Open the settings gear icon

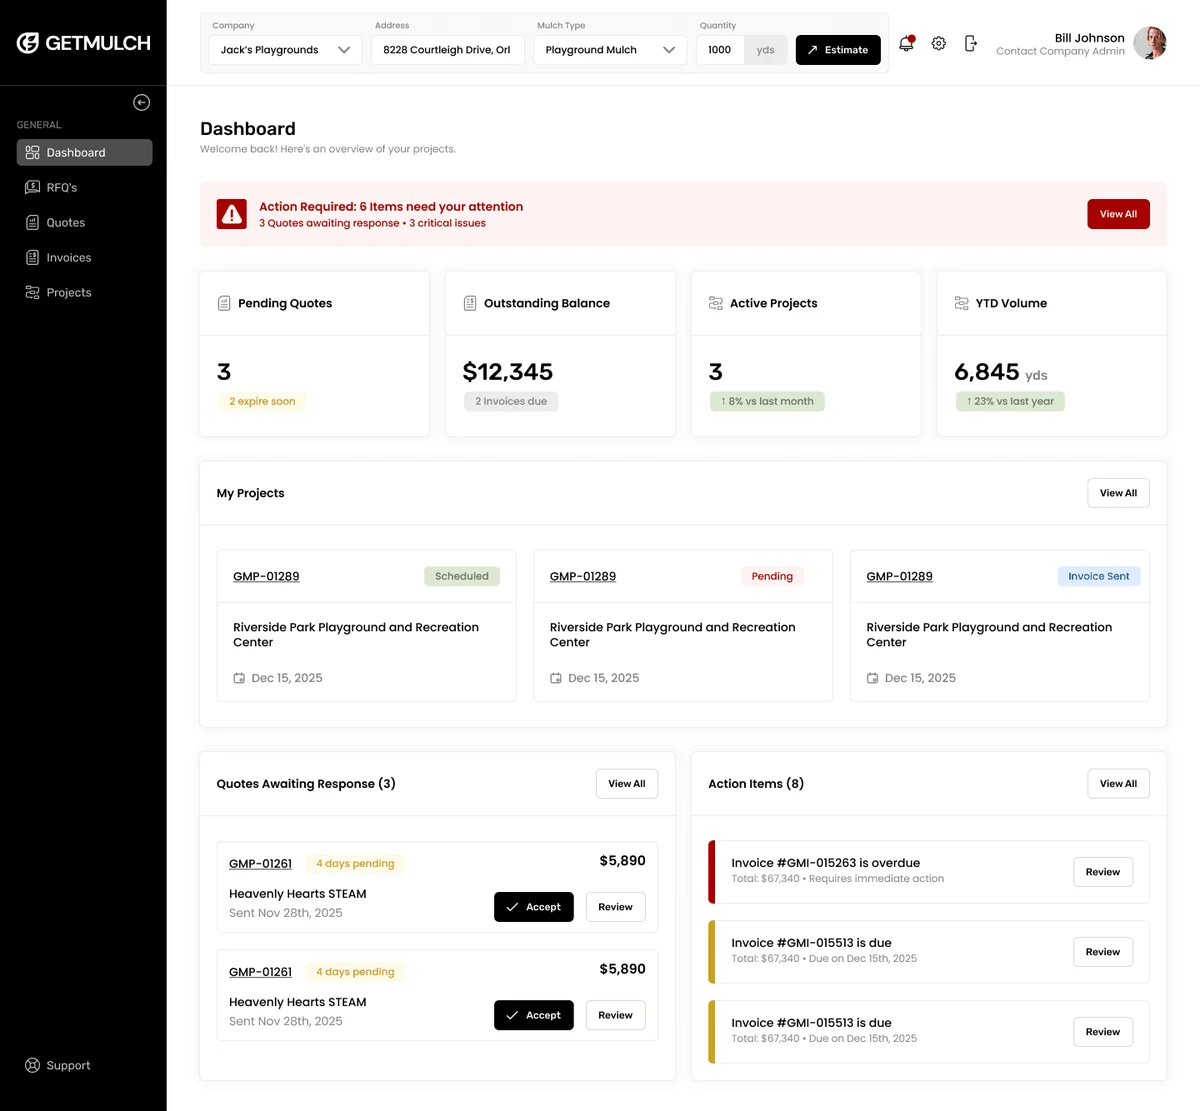938,43
